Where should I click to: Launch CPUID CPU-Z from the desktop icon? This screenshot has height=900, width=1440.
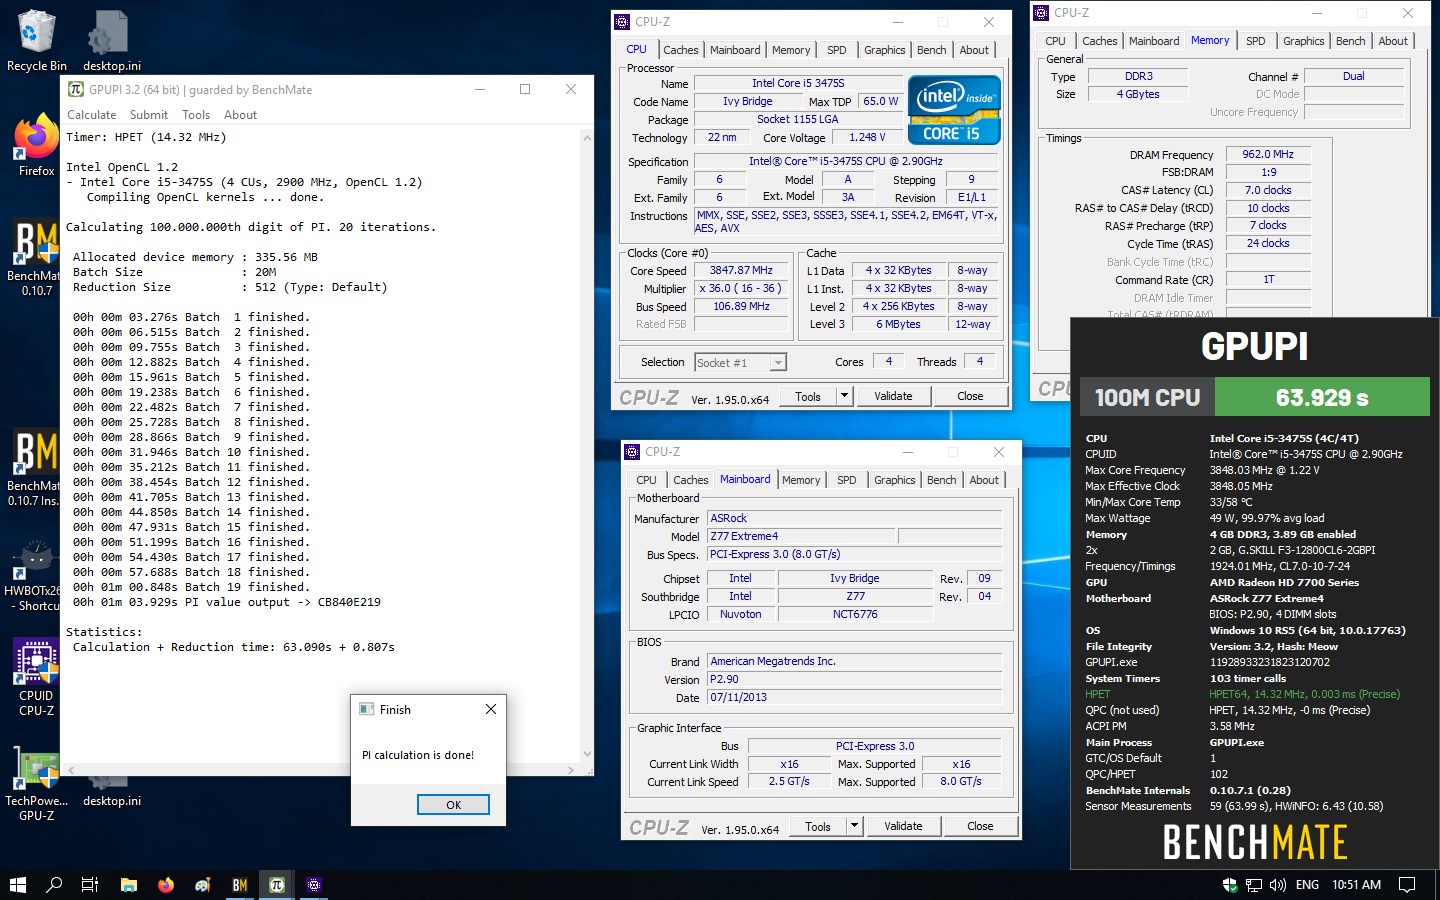(36, 678)
